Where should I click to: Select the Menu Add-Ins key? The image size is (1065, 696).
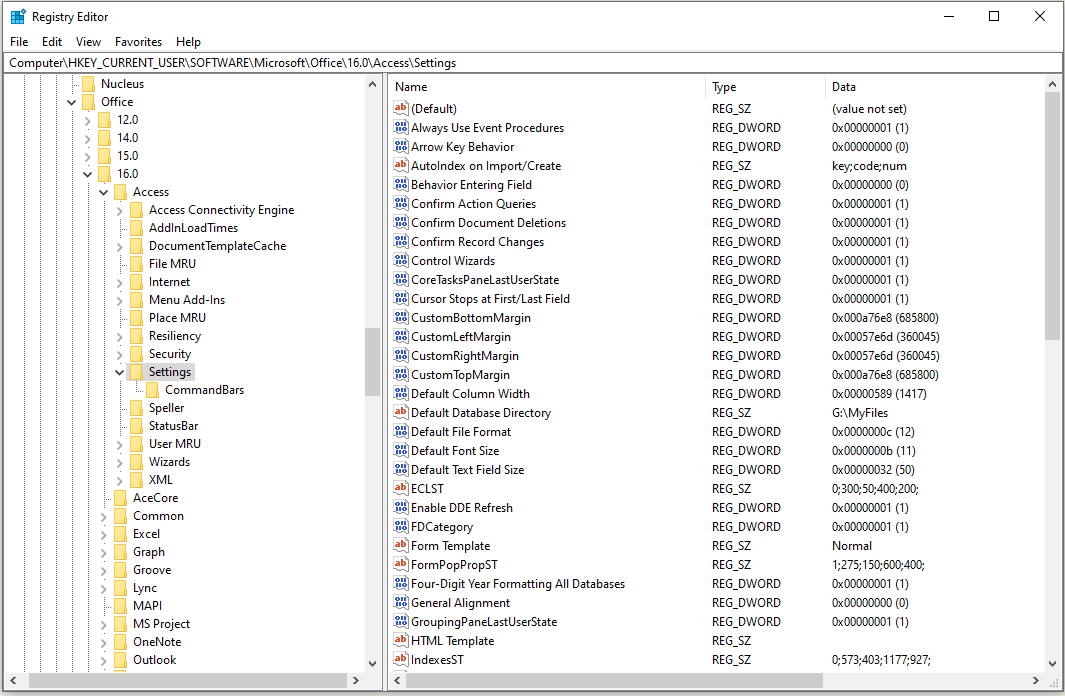pos(187,299)
